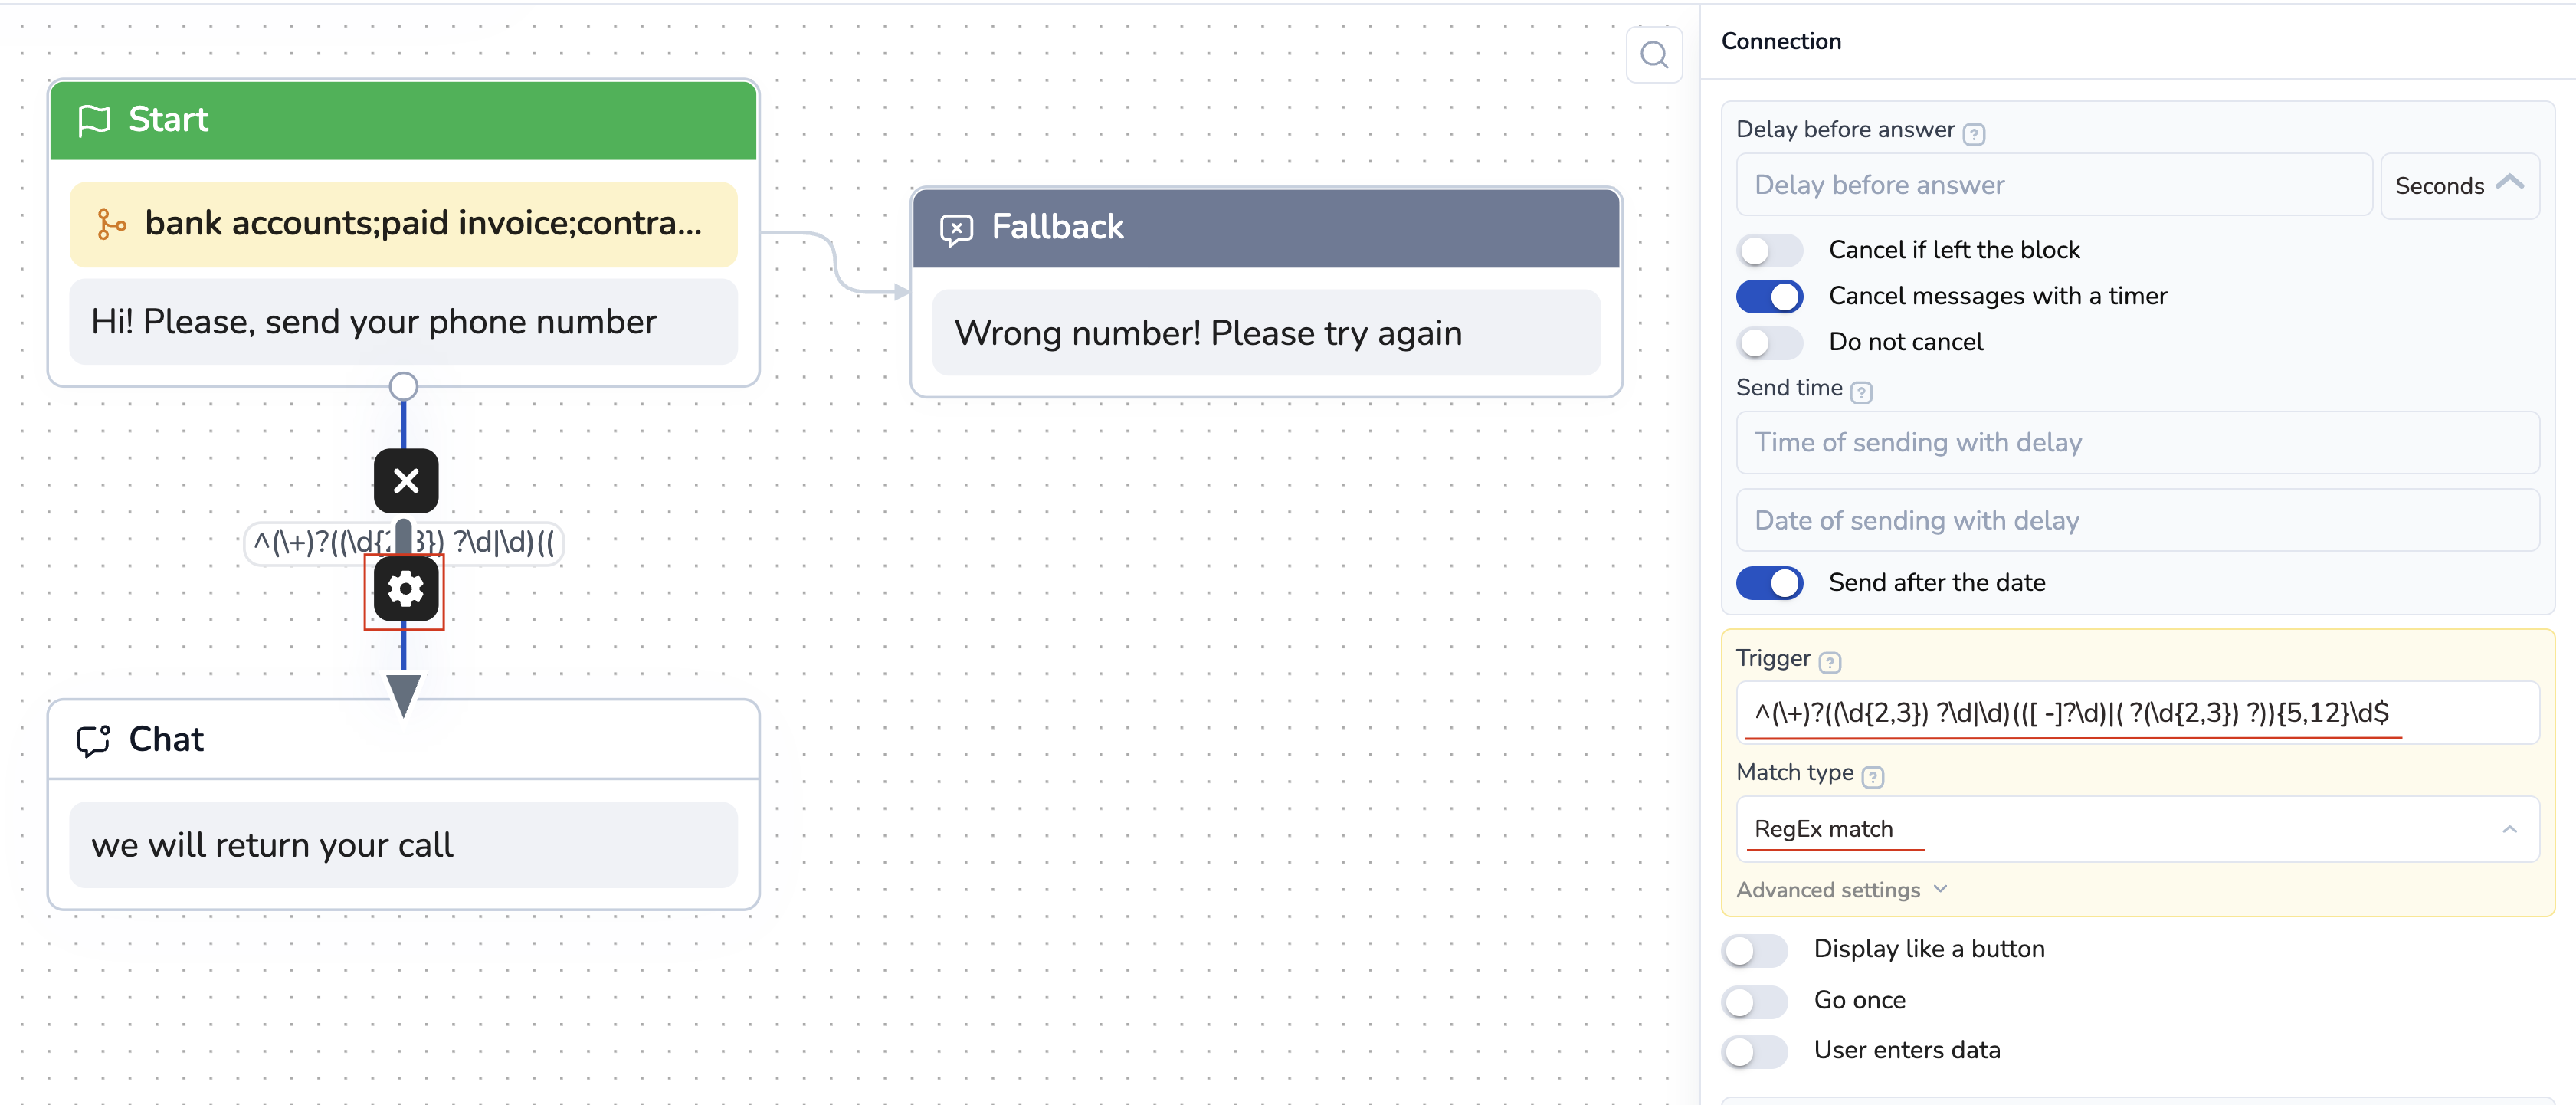
Task: Click the Match type help icon
Action: [x=1873, y=776]
